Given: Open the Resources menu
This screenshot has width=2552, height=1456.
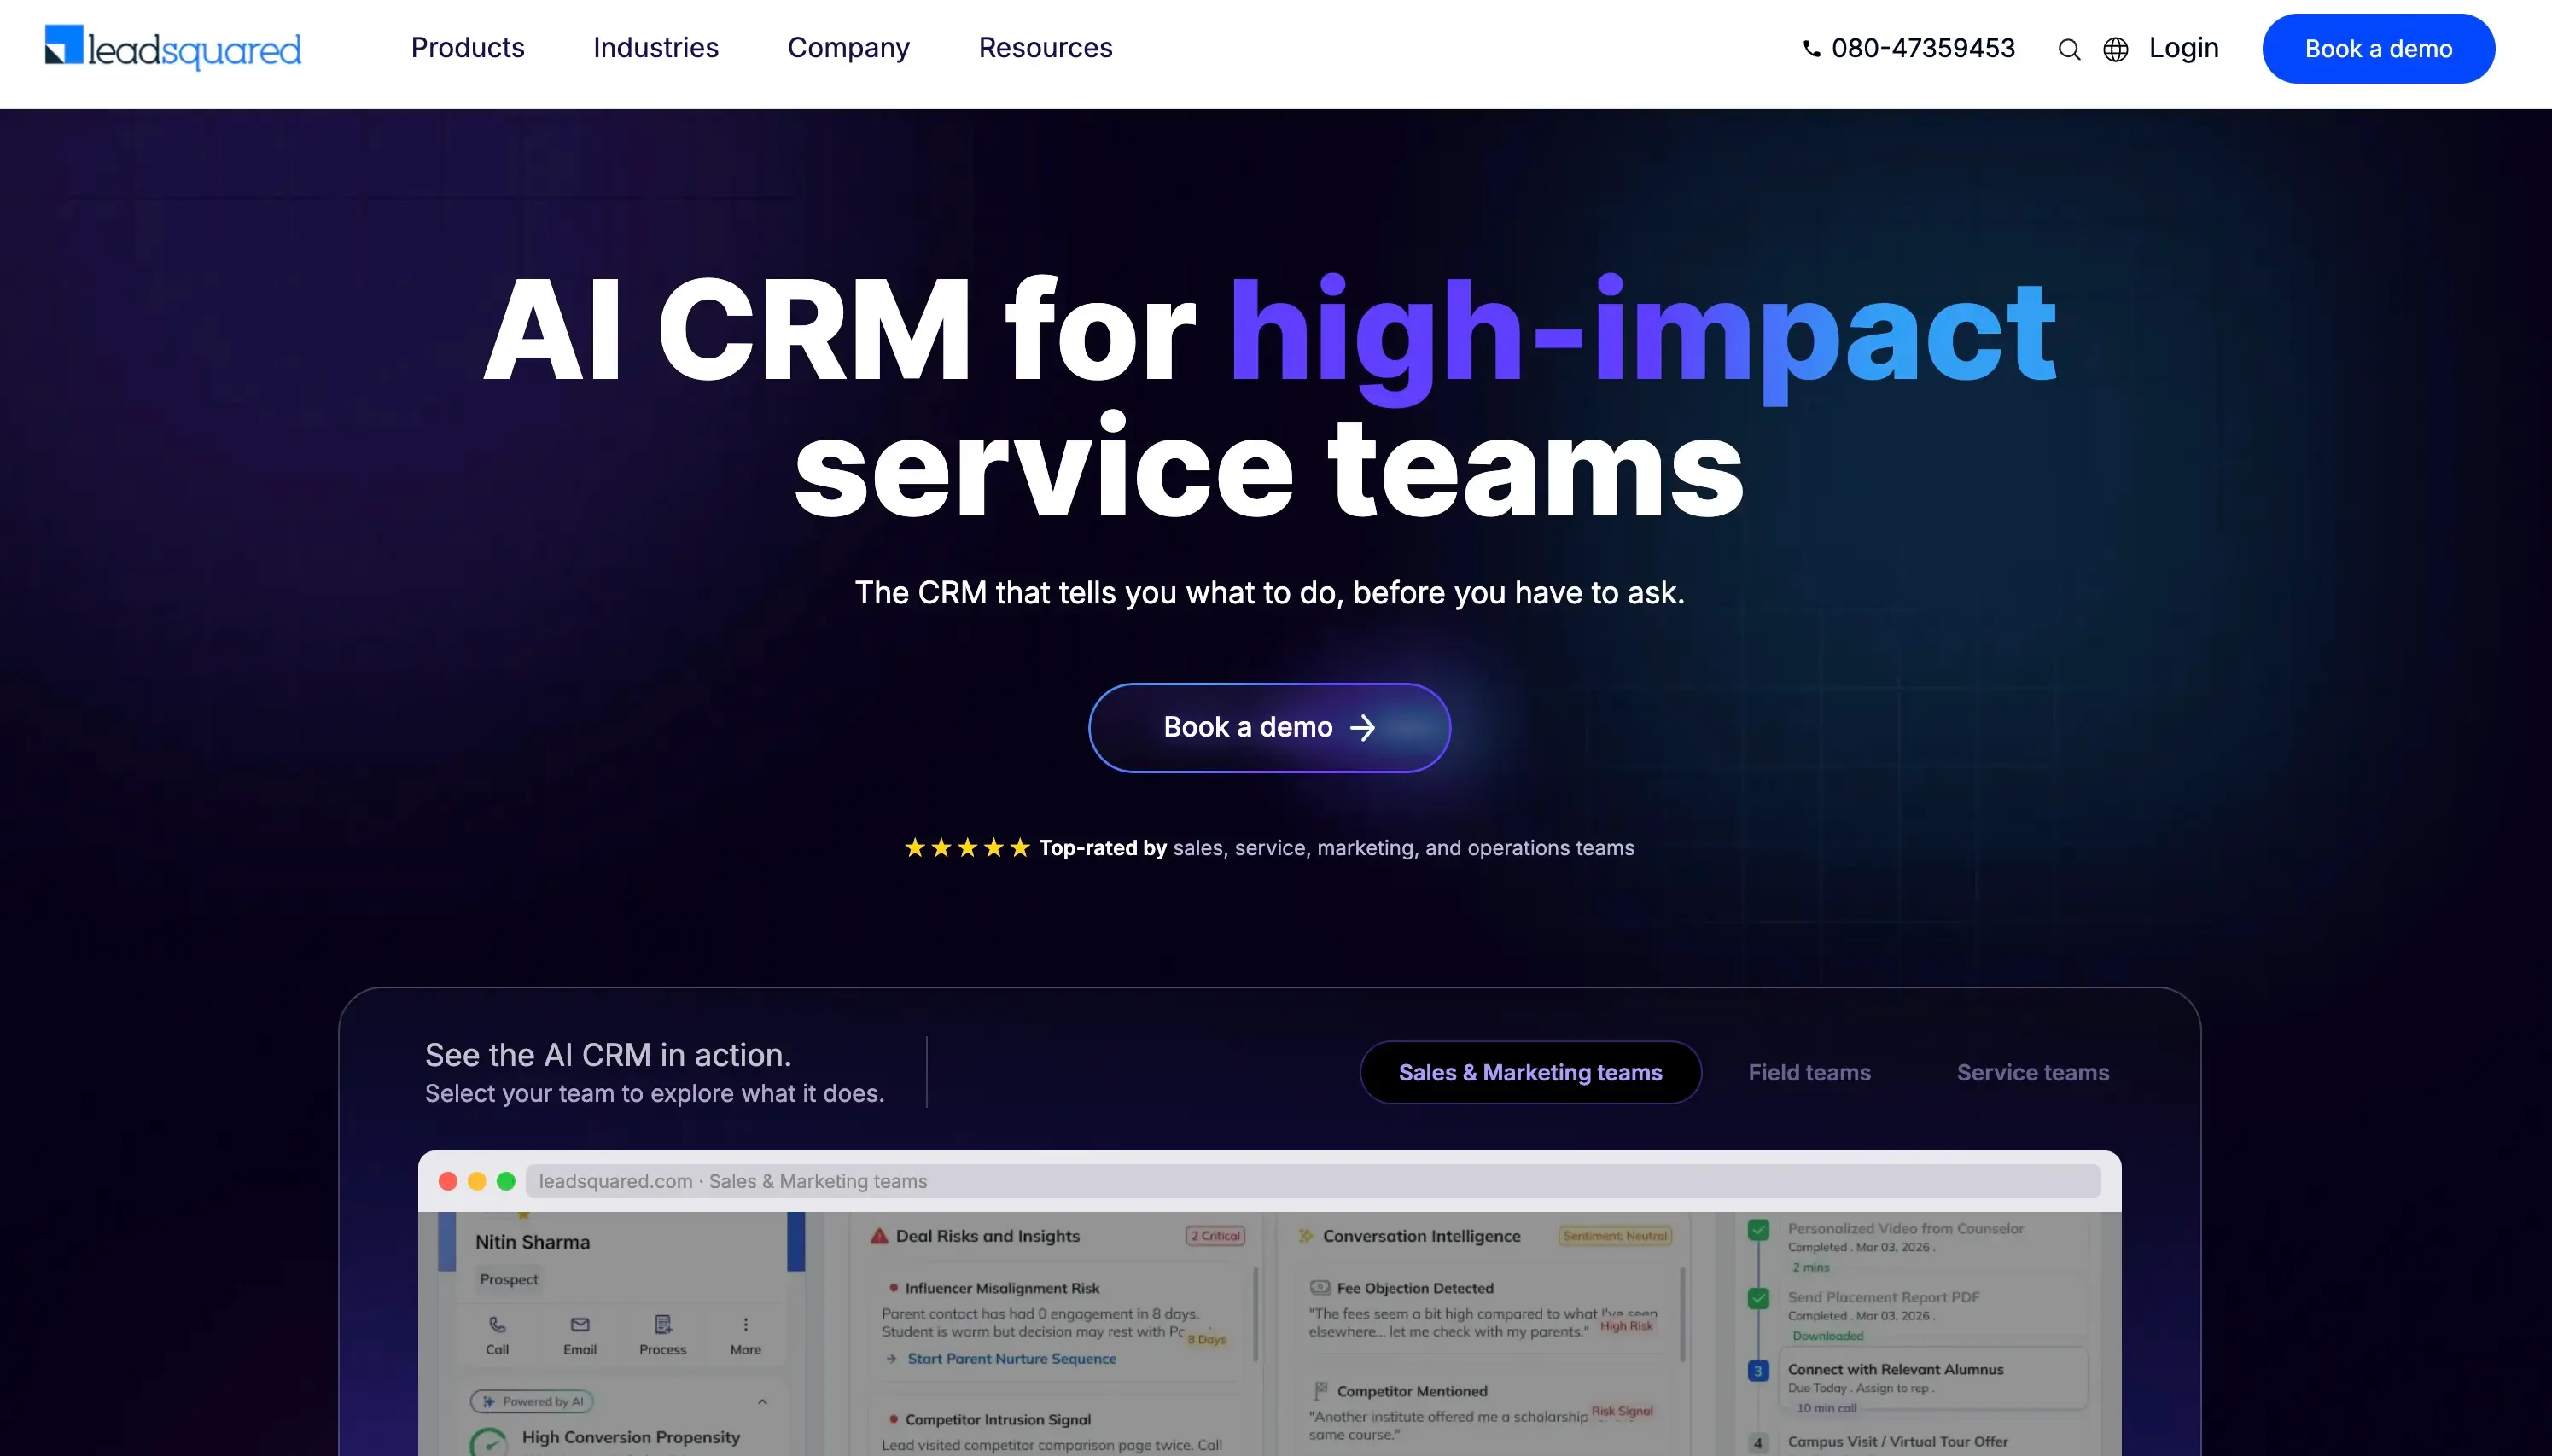Looking at the screenshot, I should tap(1045, 47).
